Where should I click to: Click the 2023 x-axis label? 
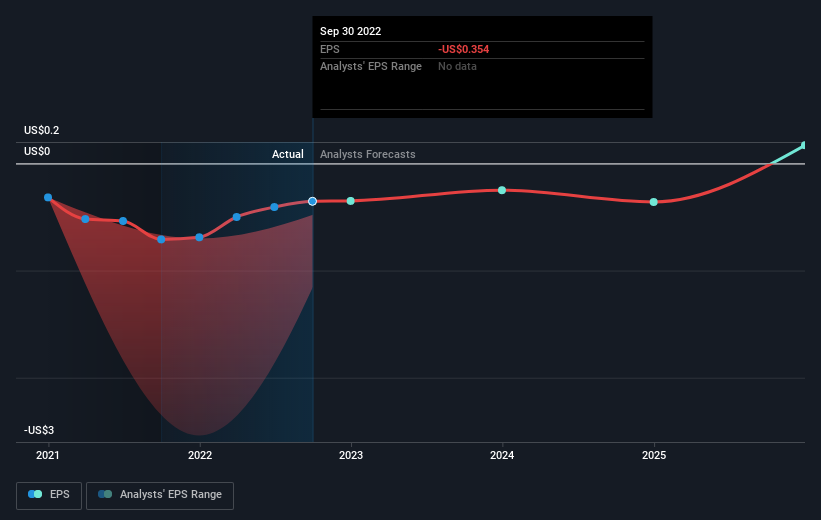(351, 455)
